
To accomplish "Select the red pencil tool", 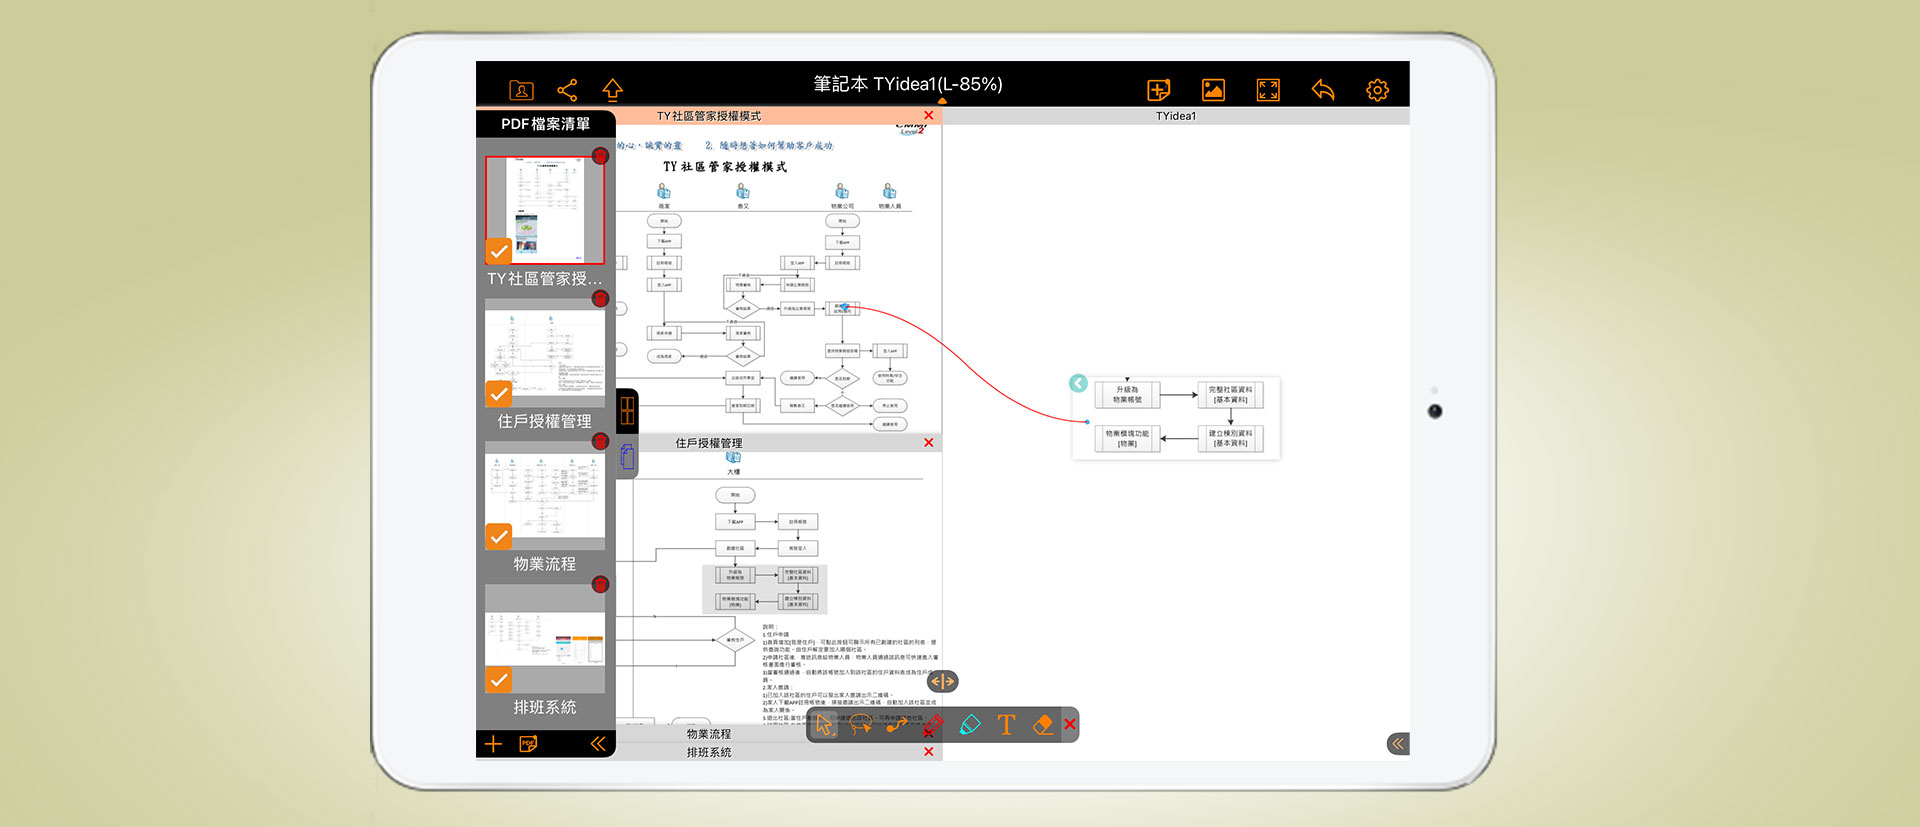I will (x=933, y=725).
